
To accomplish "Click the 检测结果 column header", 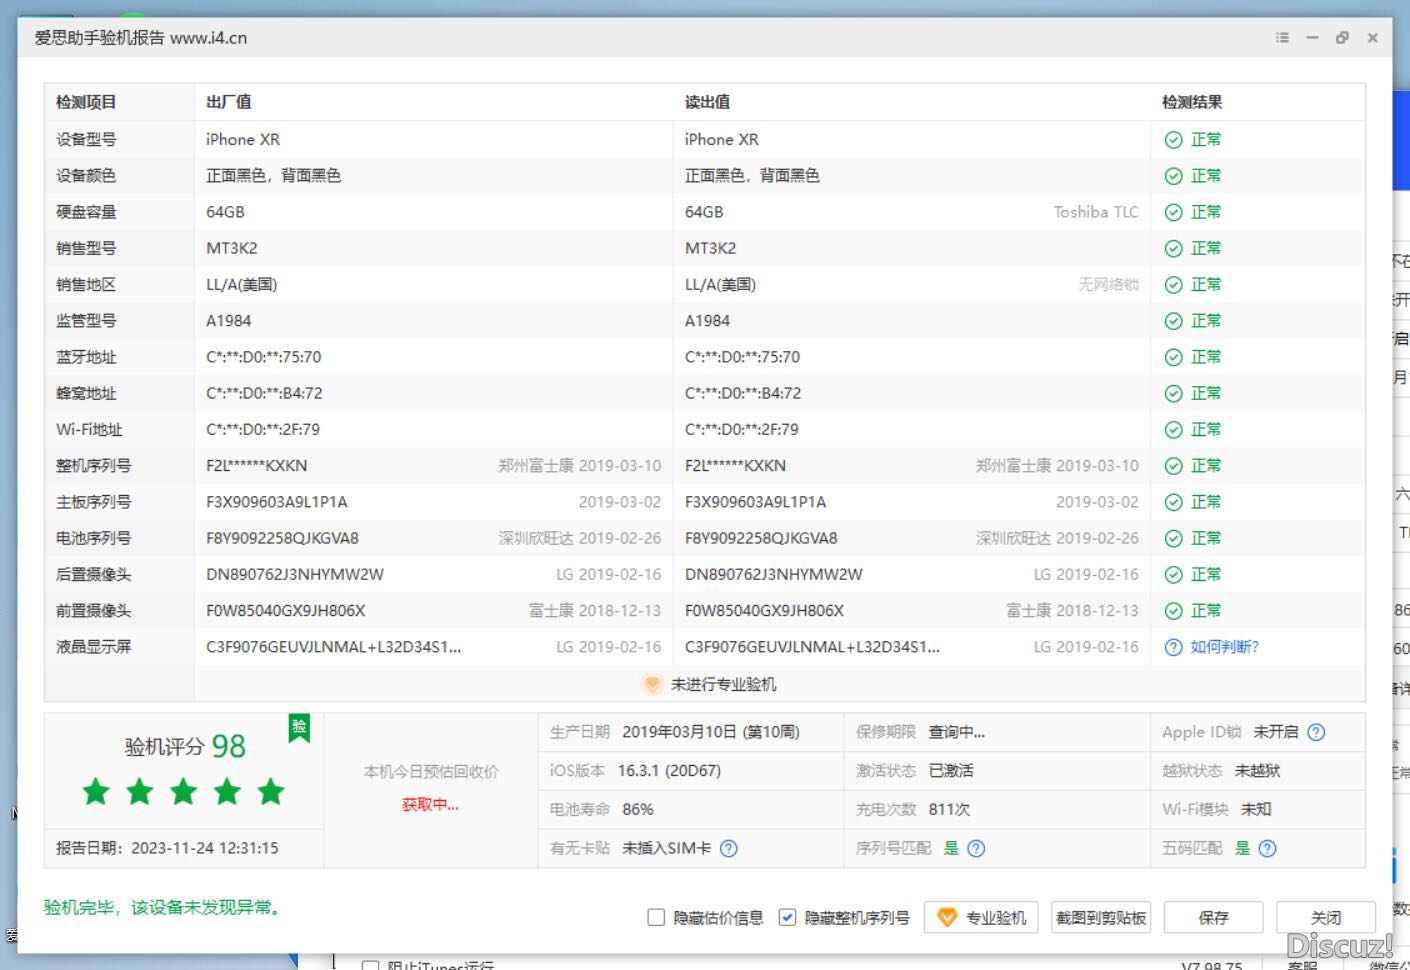I will tap(1192, 102).
